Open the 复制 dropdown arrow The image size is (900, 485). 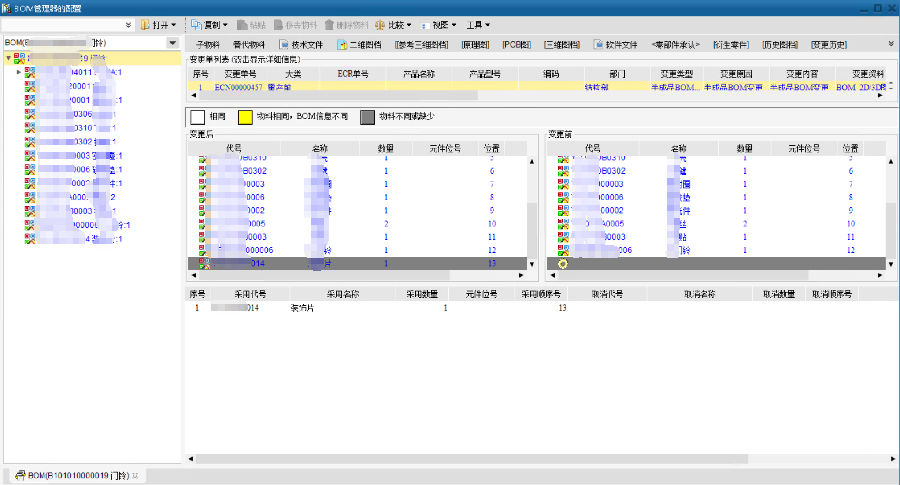click(x=225, y=25)
